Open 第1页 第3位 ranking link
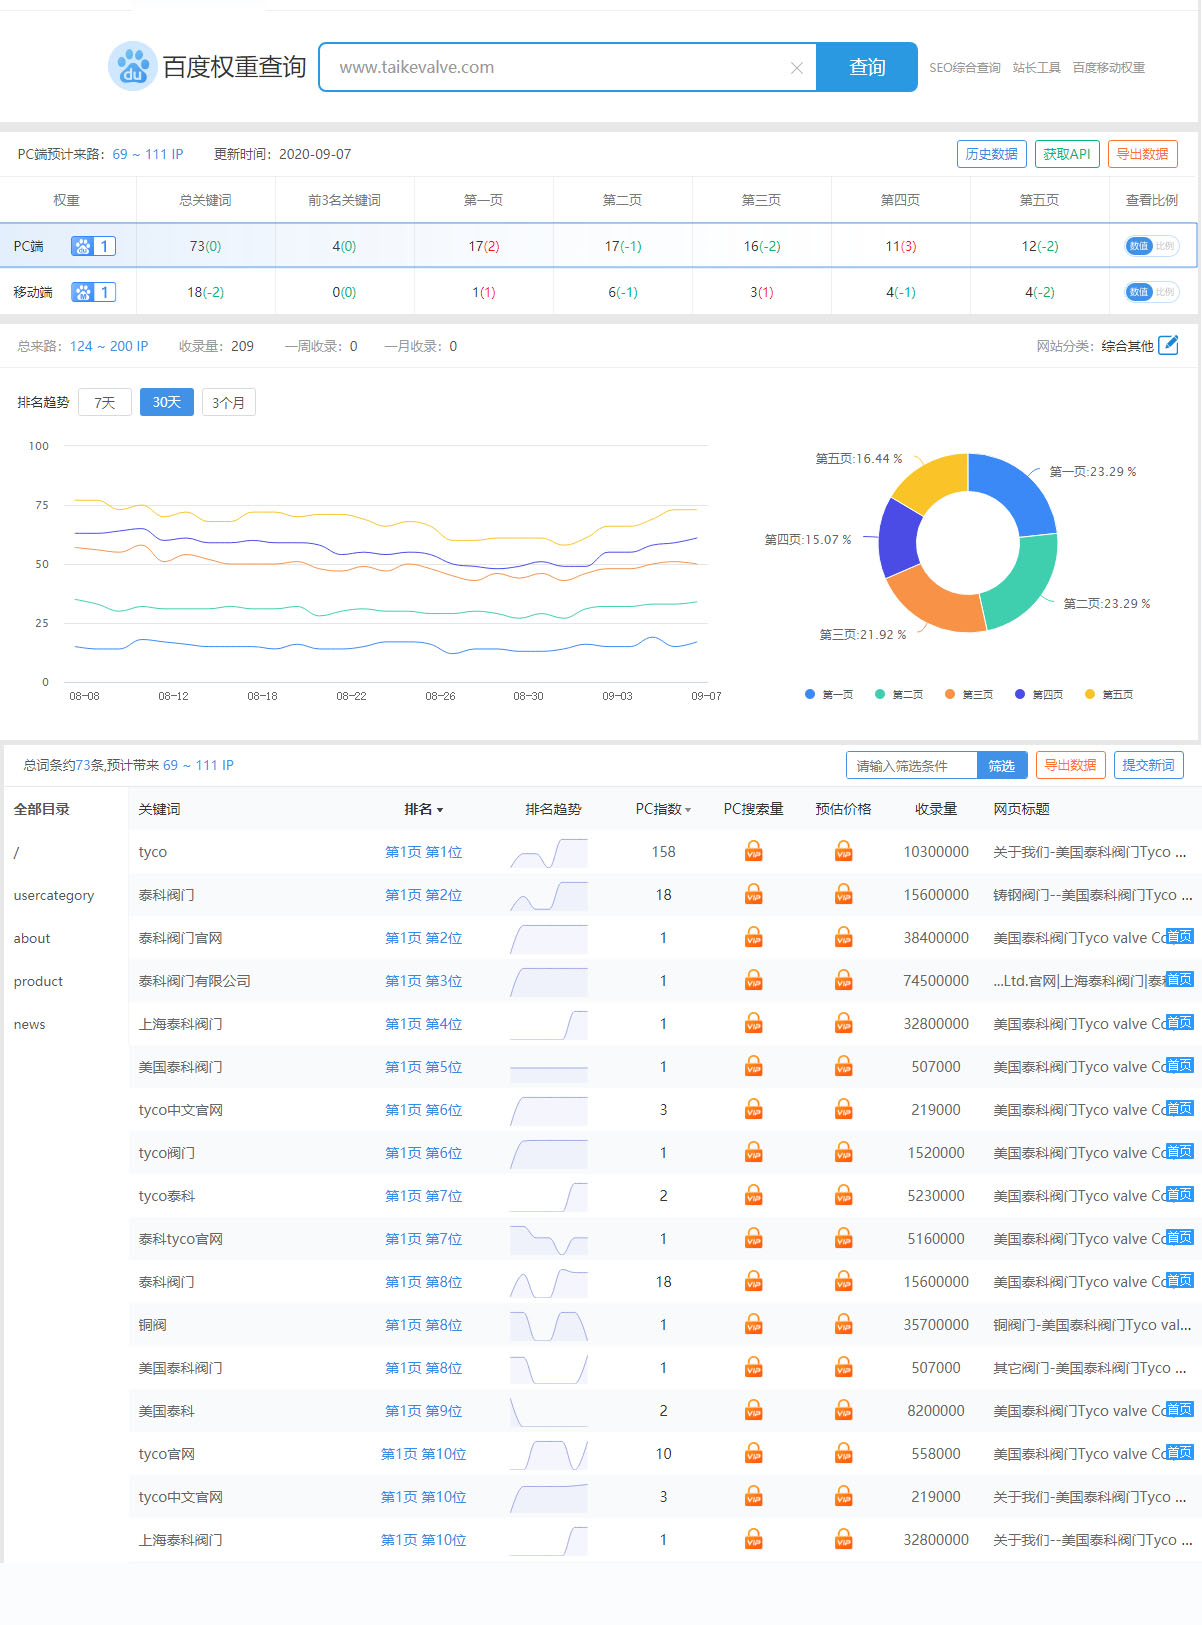 (424, 981)
